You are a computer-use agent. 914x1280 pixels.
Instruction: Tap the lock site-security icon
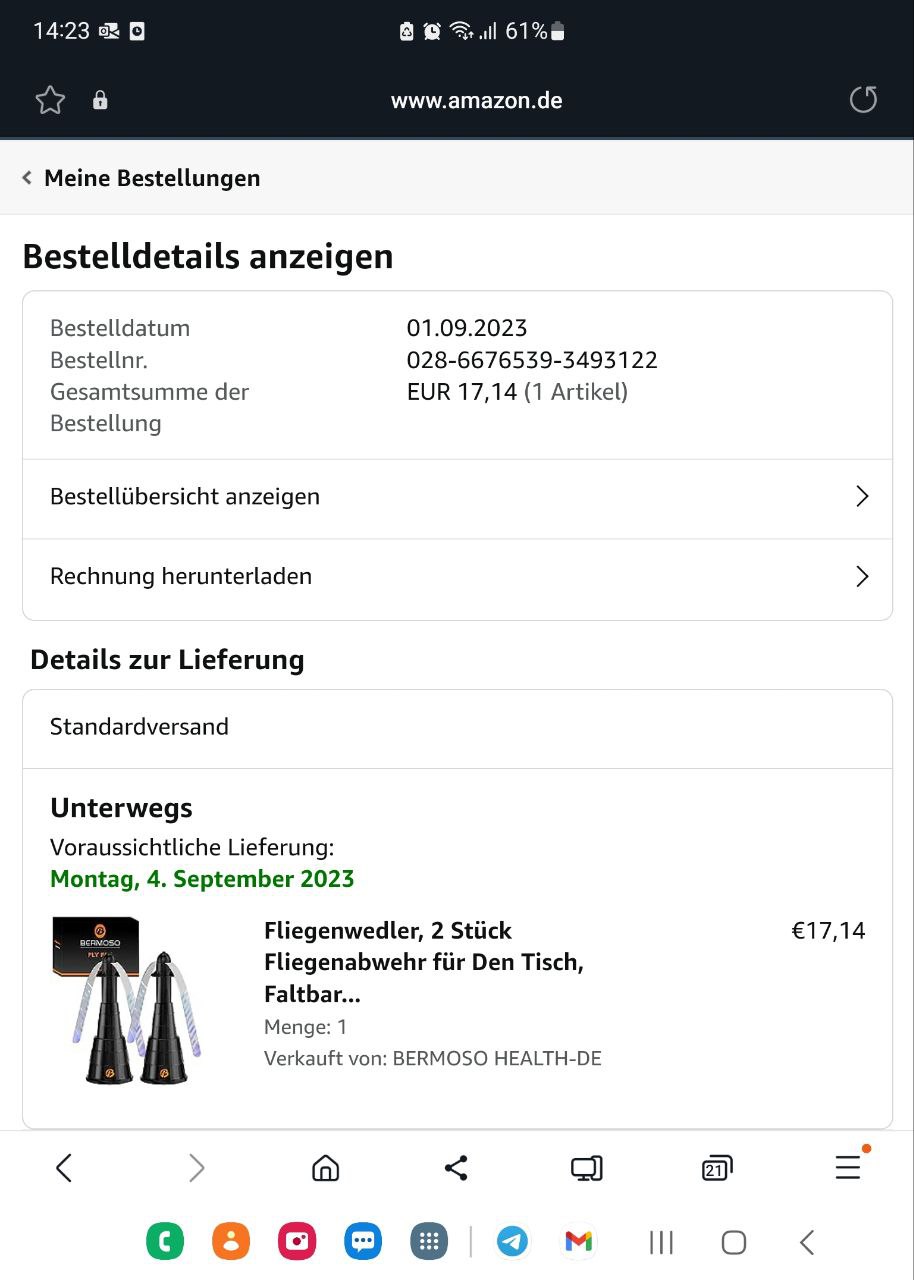point(100,100)
